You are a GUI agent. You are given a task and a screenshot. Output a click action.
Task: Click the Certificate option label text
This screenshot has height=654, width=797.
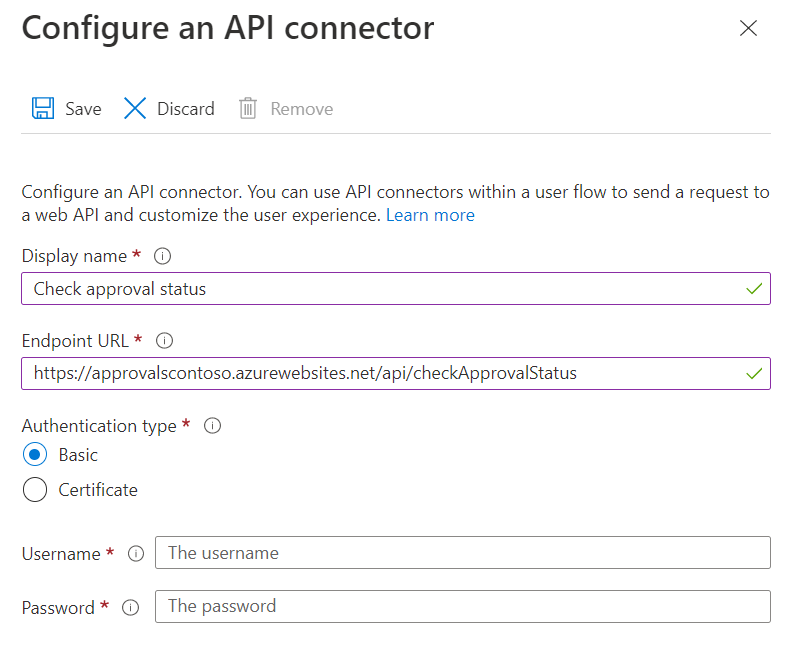98,490
